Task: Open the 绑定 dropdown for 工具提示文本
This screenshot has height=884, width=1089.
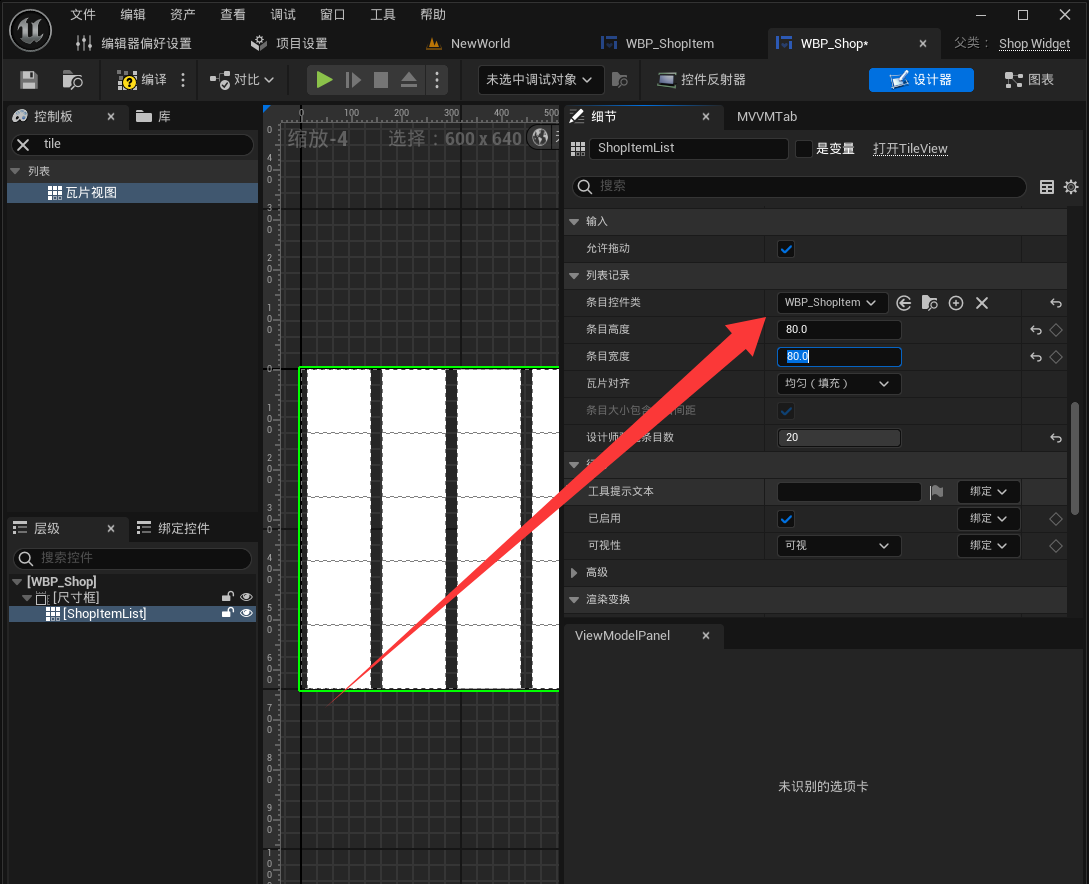Action: 988,492
